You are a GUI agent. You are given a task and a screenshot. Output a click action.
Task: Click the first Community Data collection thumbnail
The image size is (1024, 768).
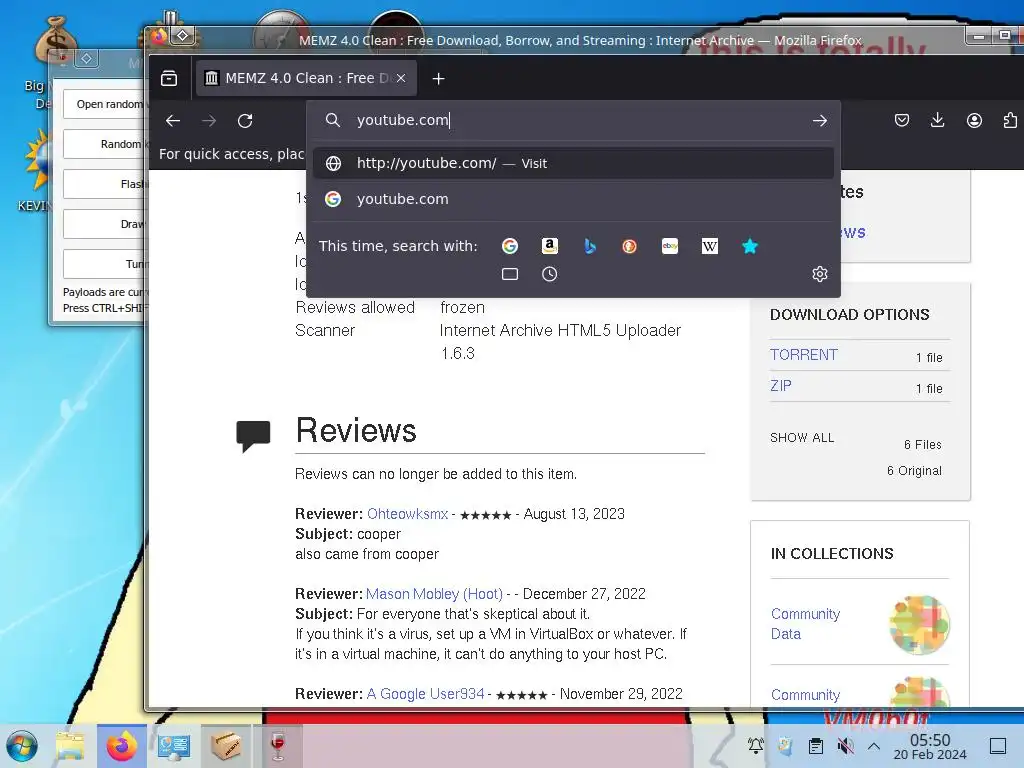click(x=920, y=624)
